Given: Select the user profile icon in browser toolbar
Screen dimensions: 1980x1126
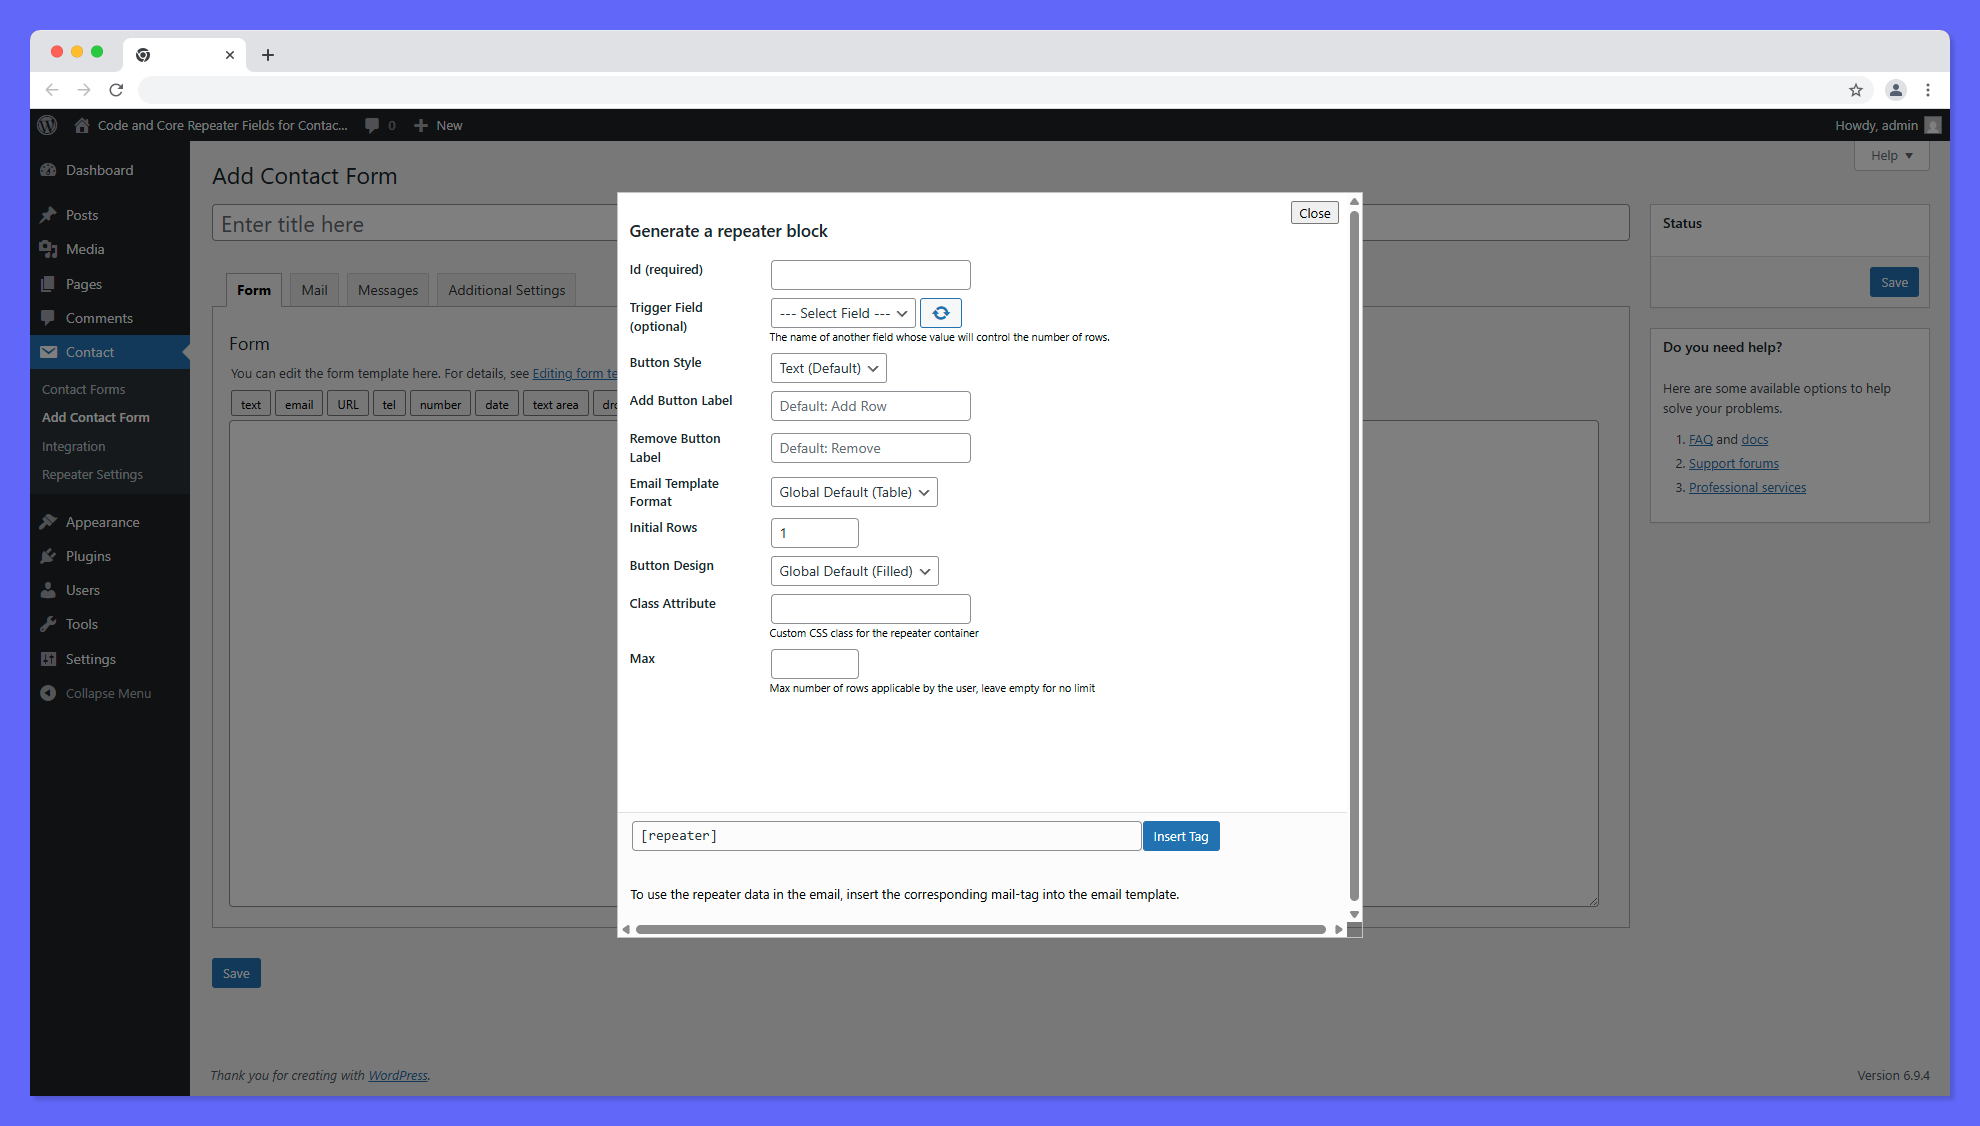Looking at the screenshot, I should pos(1895,89).
